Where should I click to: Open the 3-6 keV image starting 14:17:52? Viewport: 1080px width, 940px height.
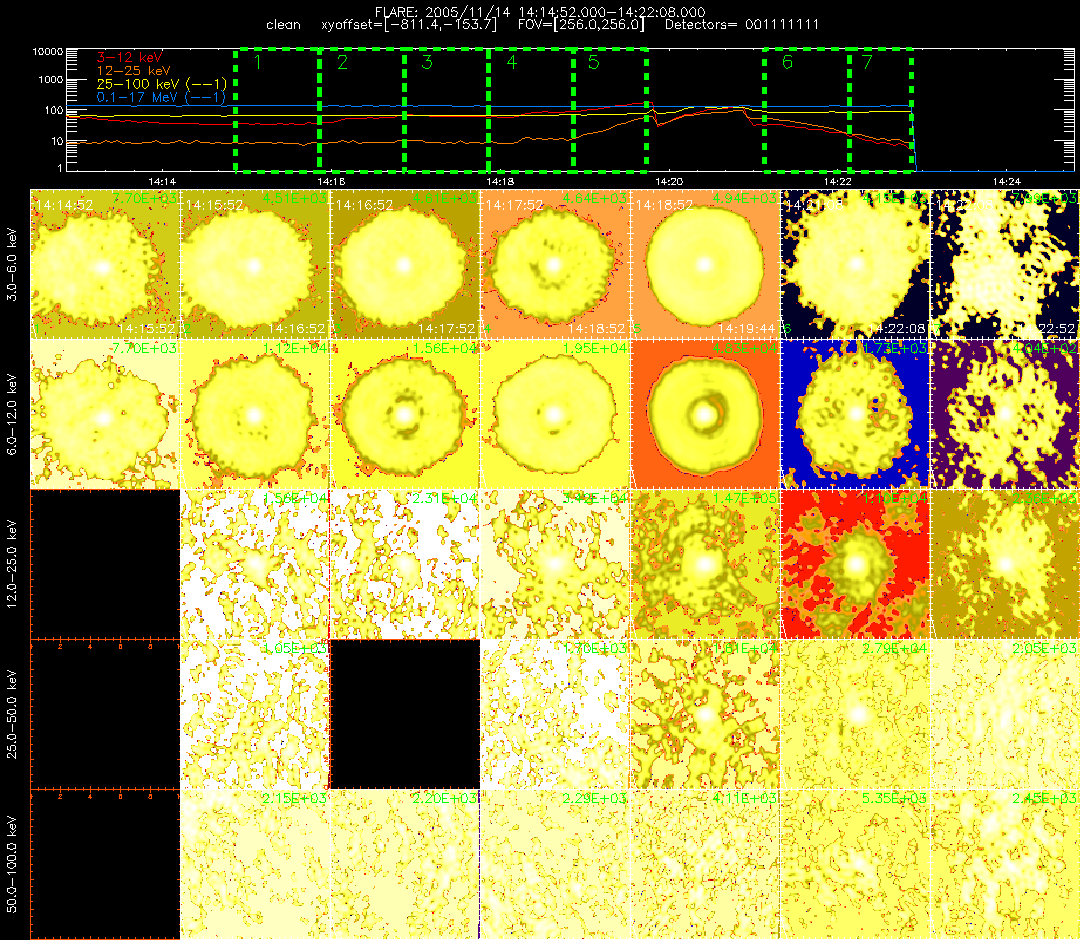[x=555, y=264]
